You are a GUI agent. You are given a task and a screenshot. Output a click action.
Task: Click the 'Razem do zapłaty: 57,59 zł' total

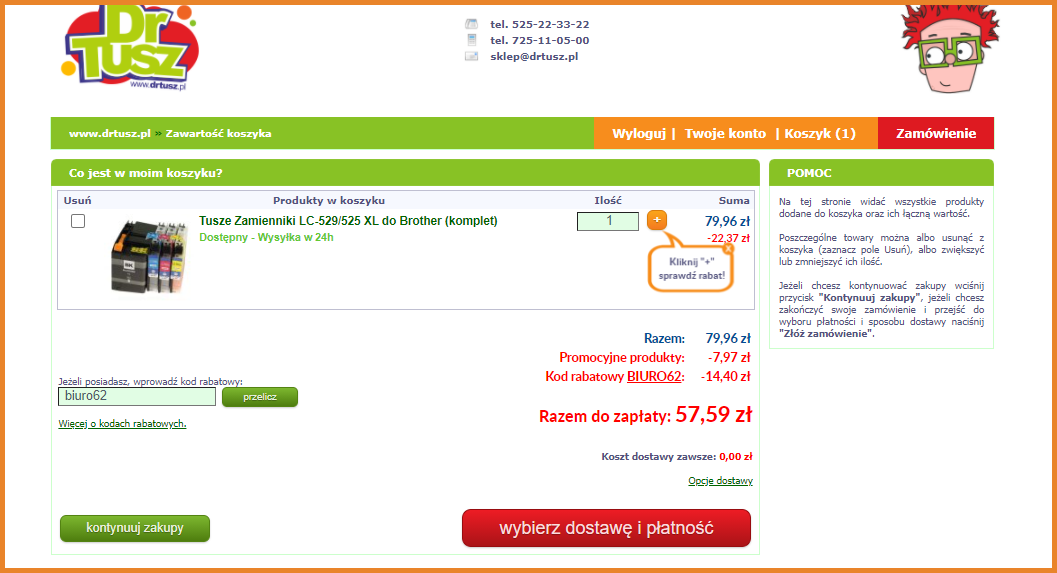click(645, 415)
